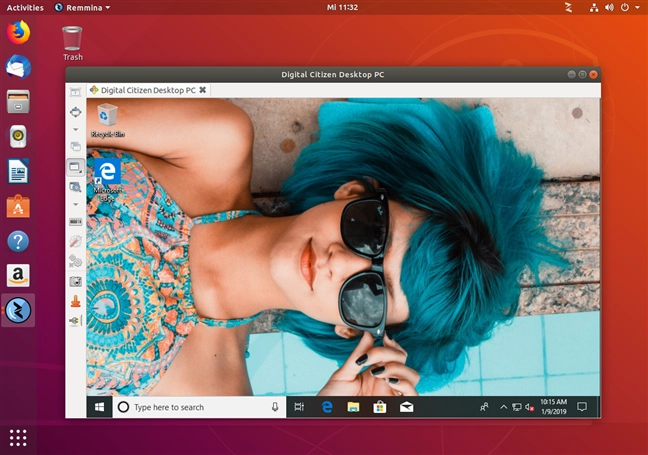
Task: Open Help from the dock
Action: pyautogui.click(x=18, y=241)
